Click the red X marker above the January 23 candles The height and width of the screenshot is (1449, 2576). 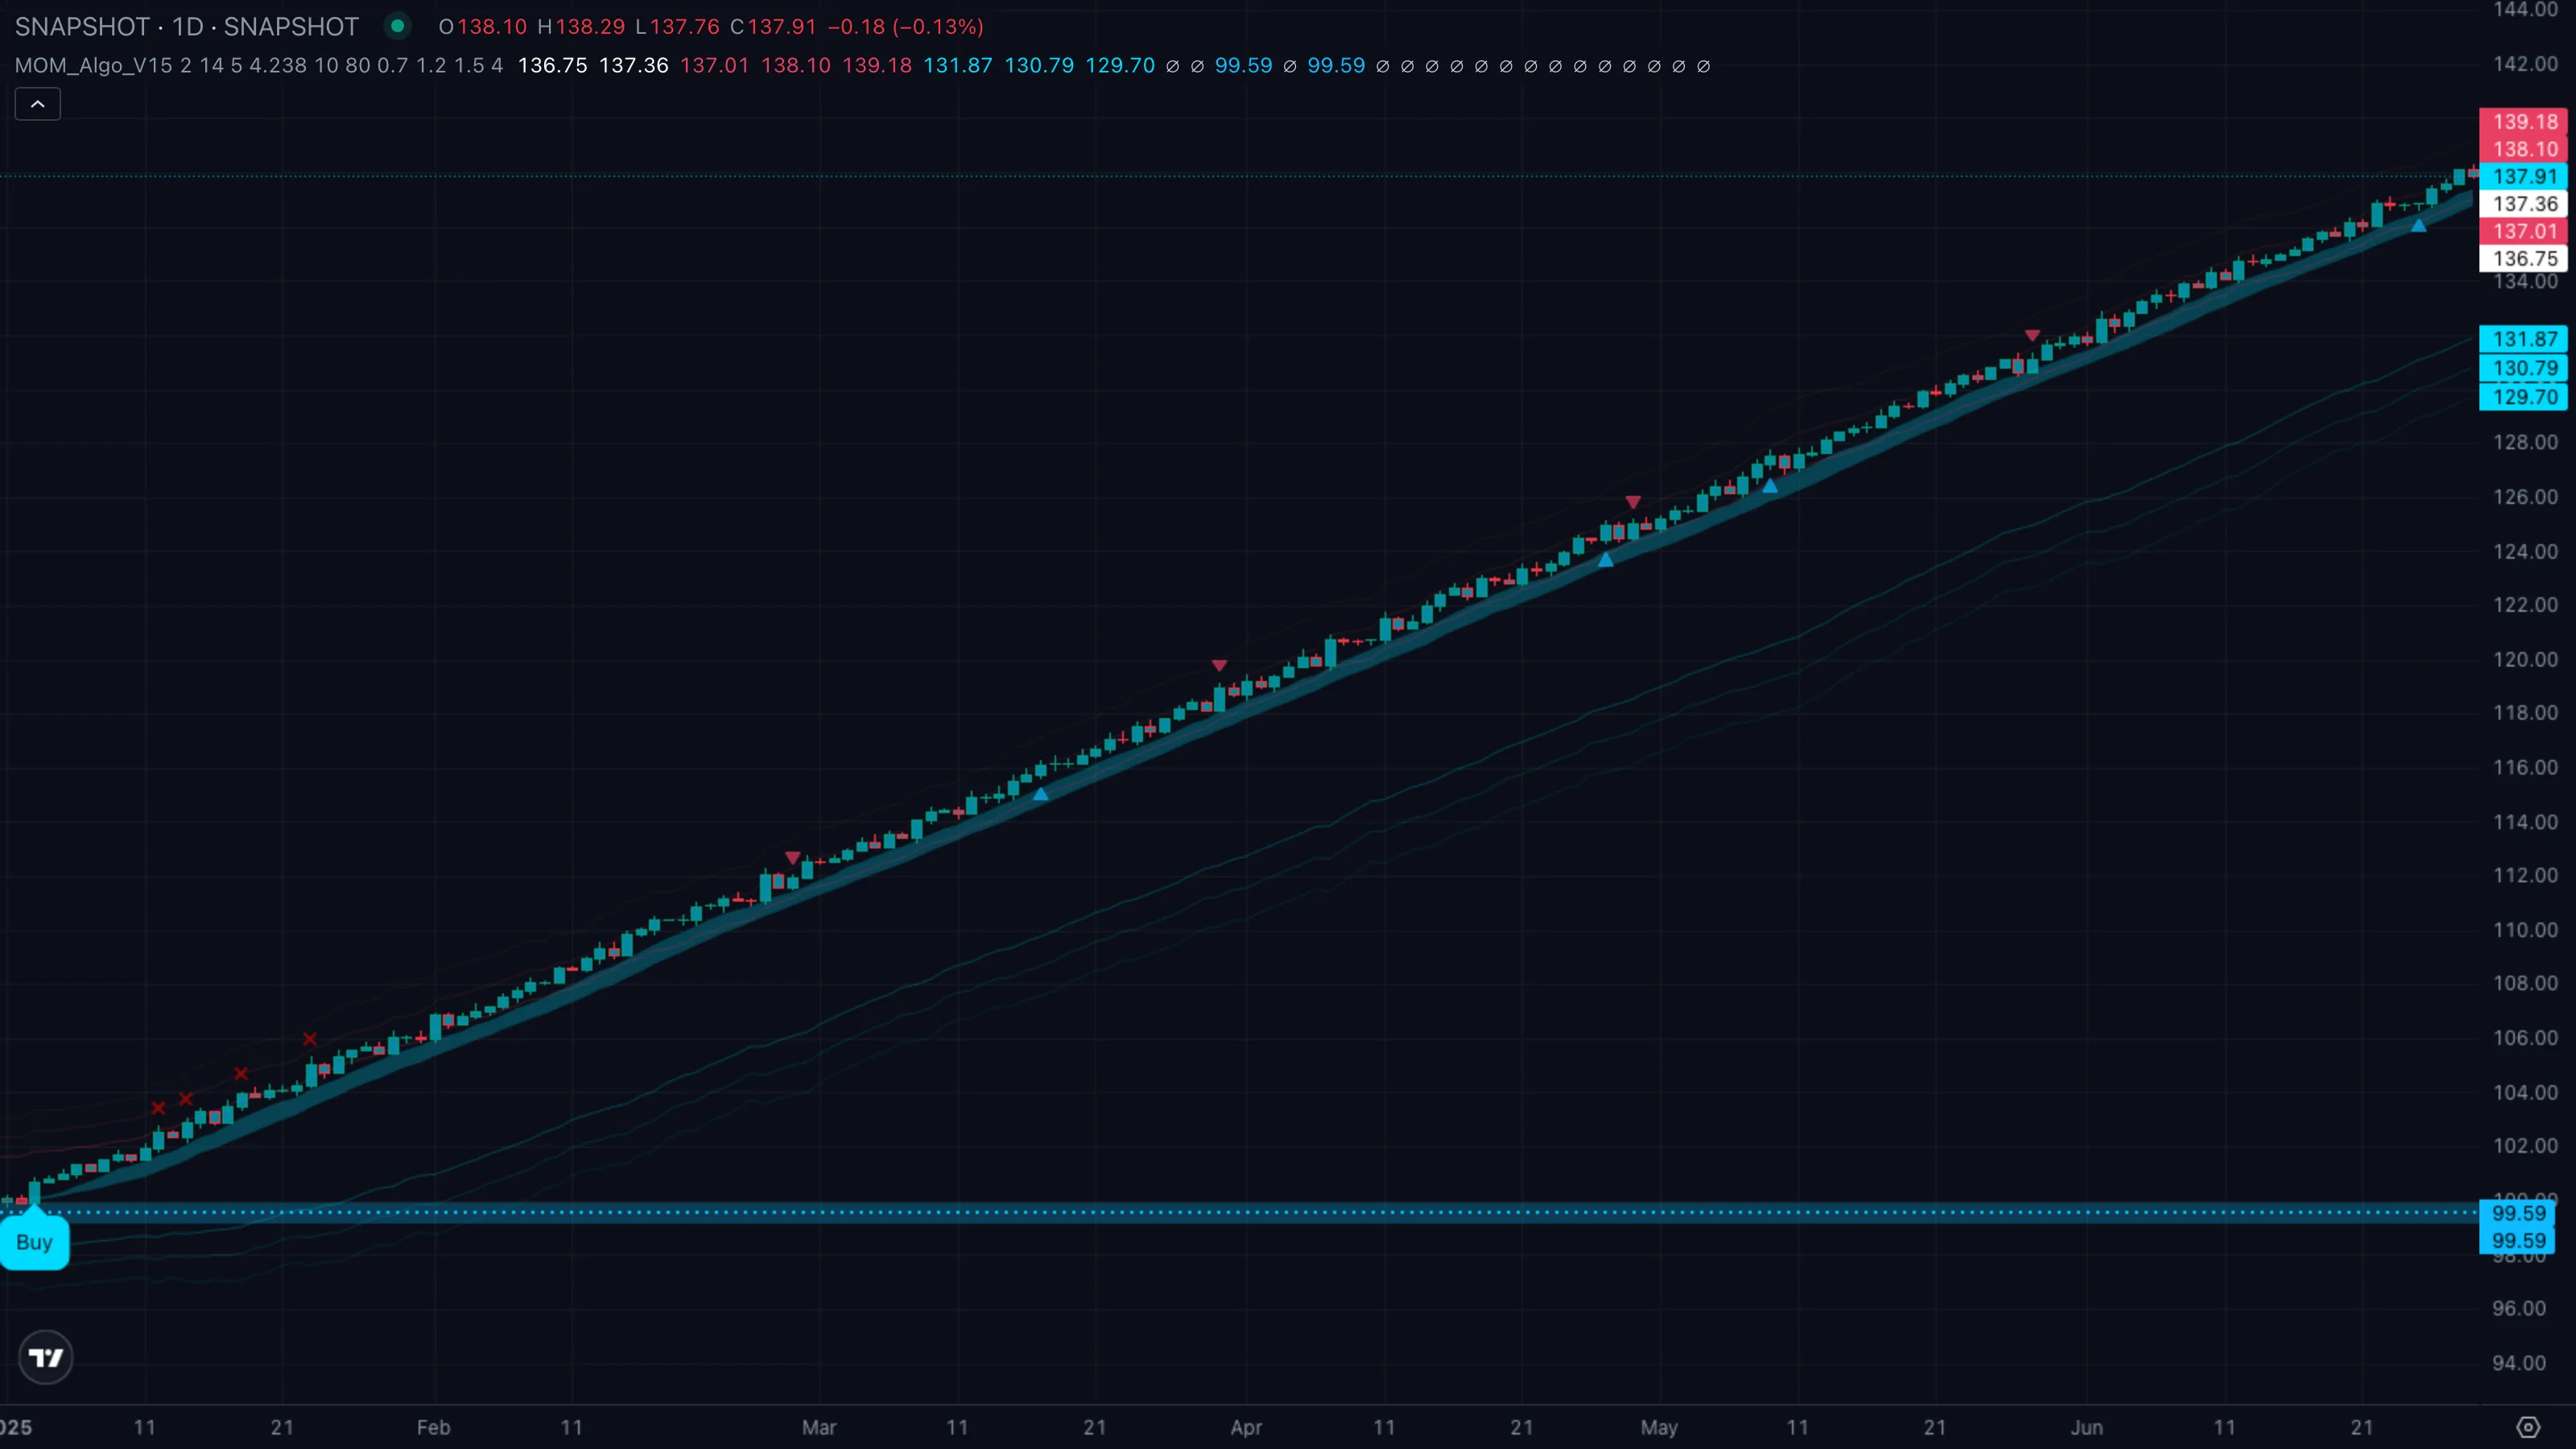tap(310, 1039)
